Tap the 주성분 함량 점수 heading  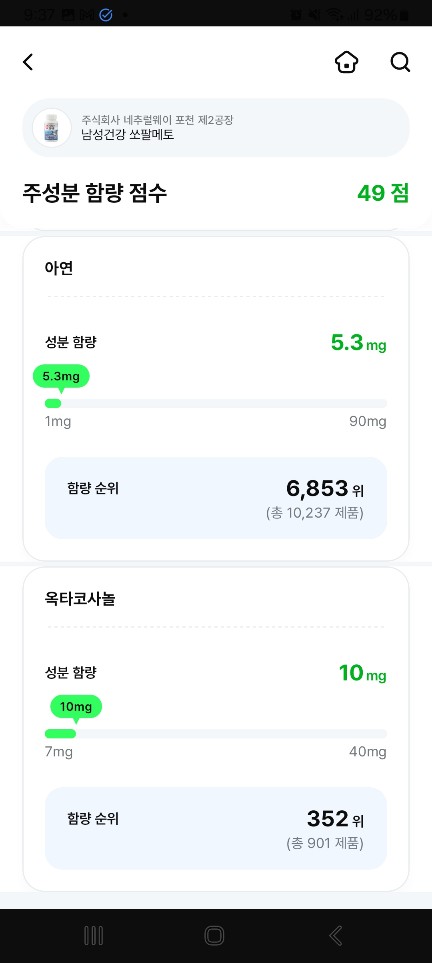(x=95, y=193)
